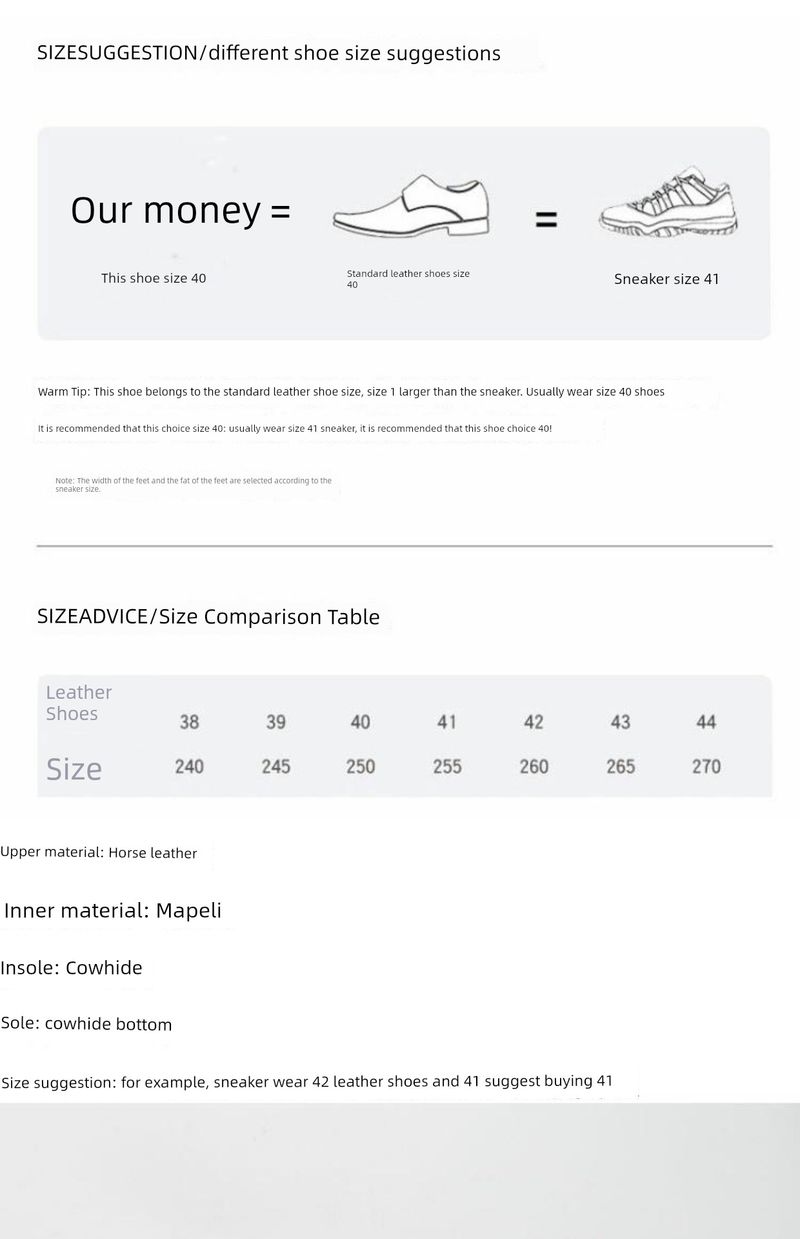Select the "Leather Shoes" row label
Viewport: 800px width, 1239px height.
[79, 702]
